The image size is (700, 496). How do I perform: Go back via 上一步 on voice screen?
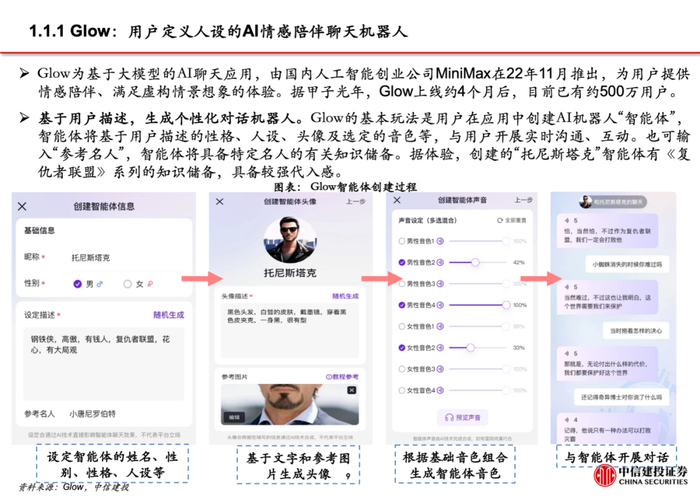click(x=523, y=200)
